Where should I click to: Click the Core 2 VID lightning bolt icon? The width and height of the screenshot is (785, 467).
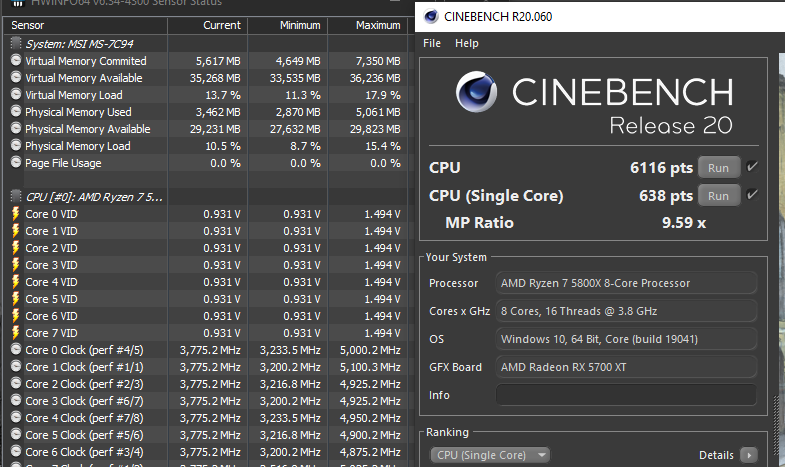(16, 248)
